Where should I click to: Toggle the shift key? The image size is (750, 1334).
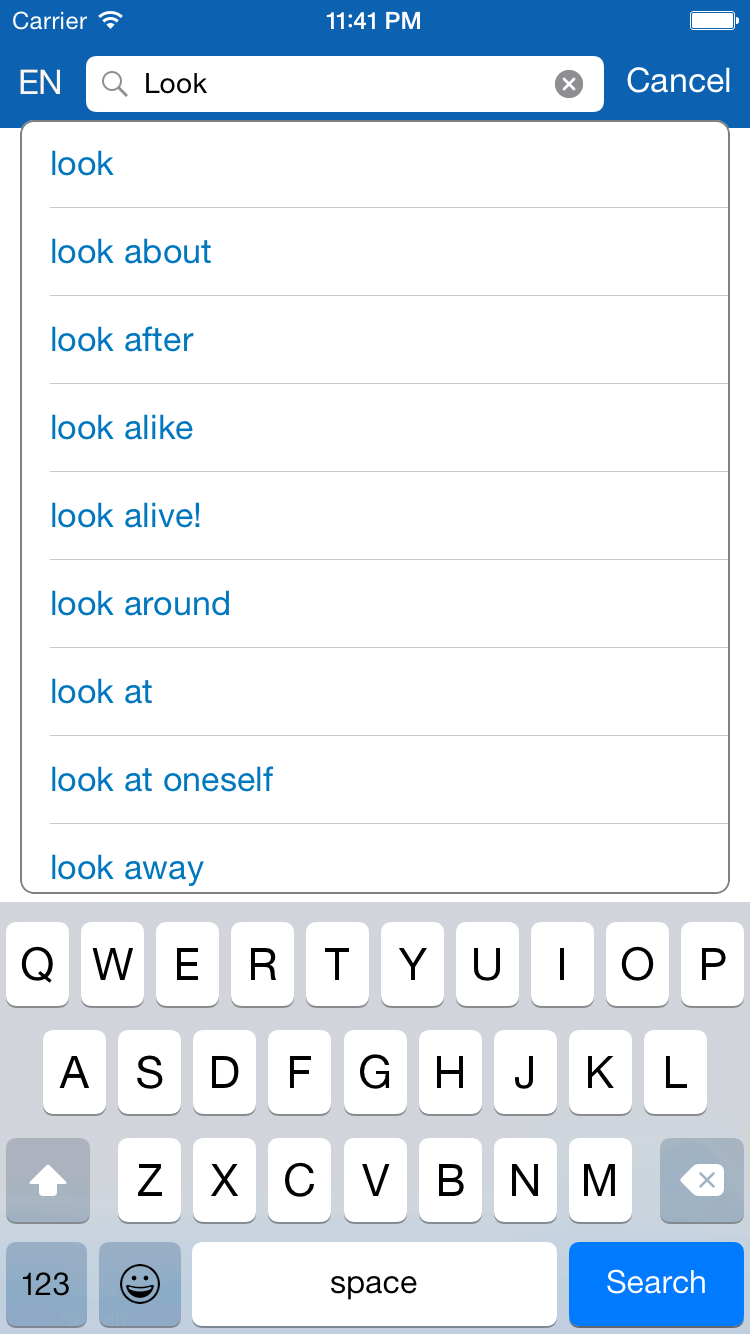[48, 1181]
